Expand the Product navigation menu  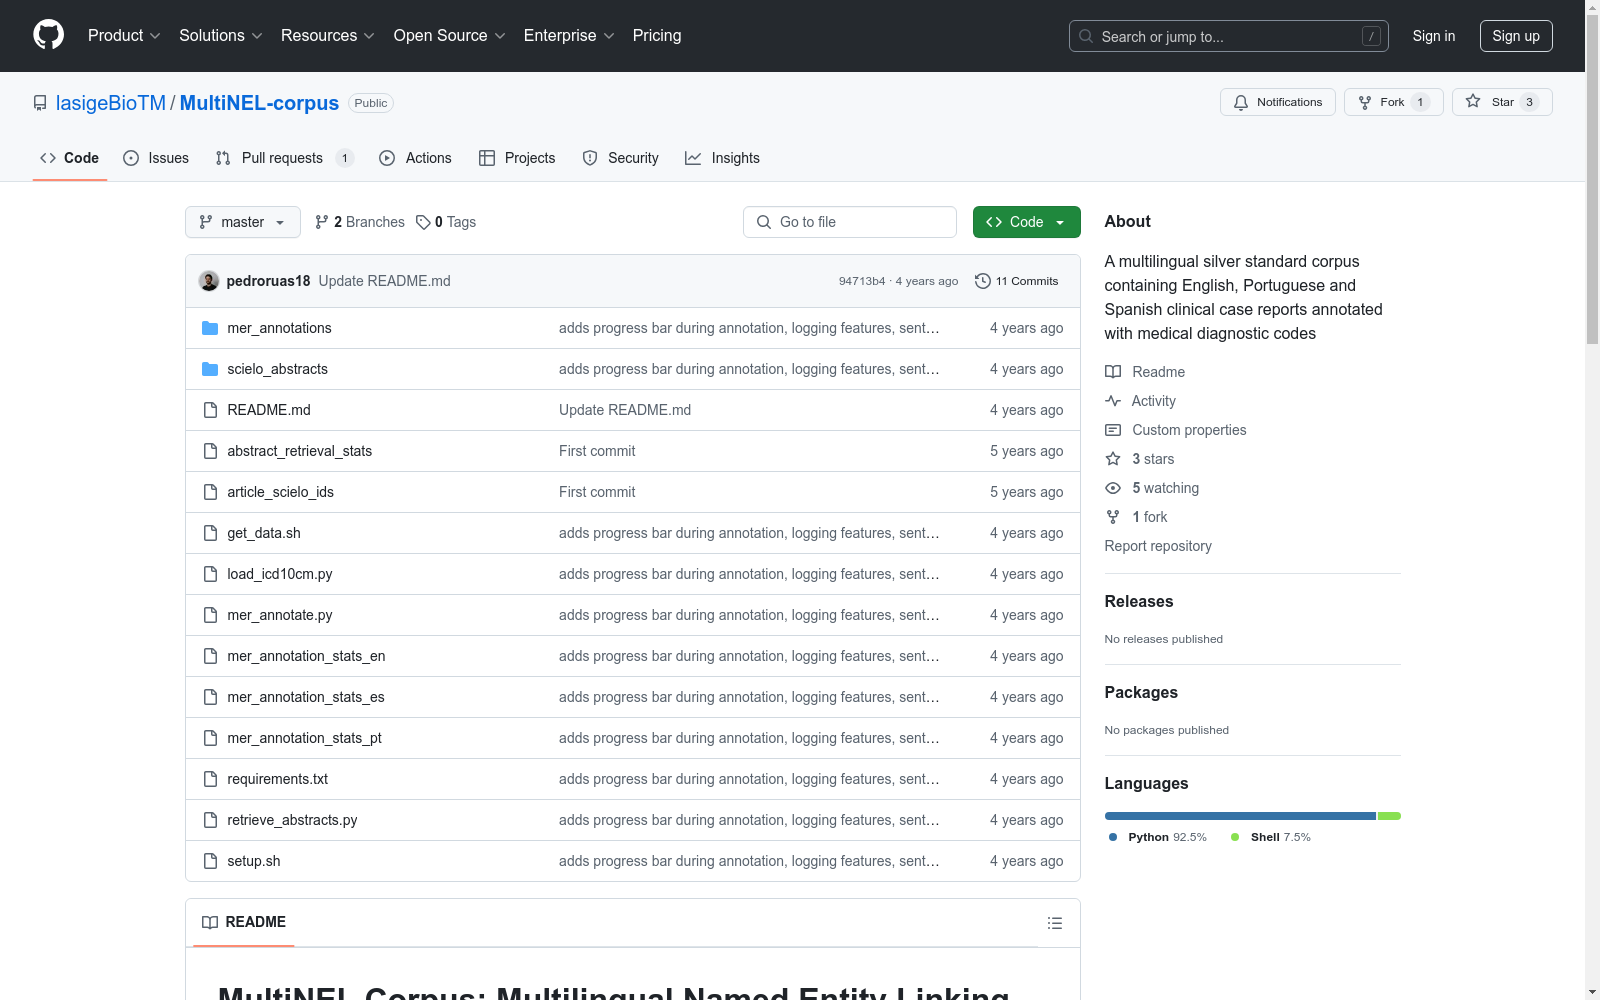point(124,35)
